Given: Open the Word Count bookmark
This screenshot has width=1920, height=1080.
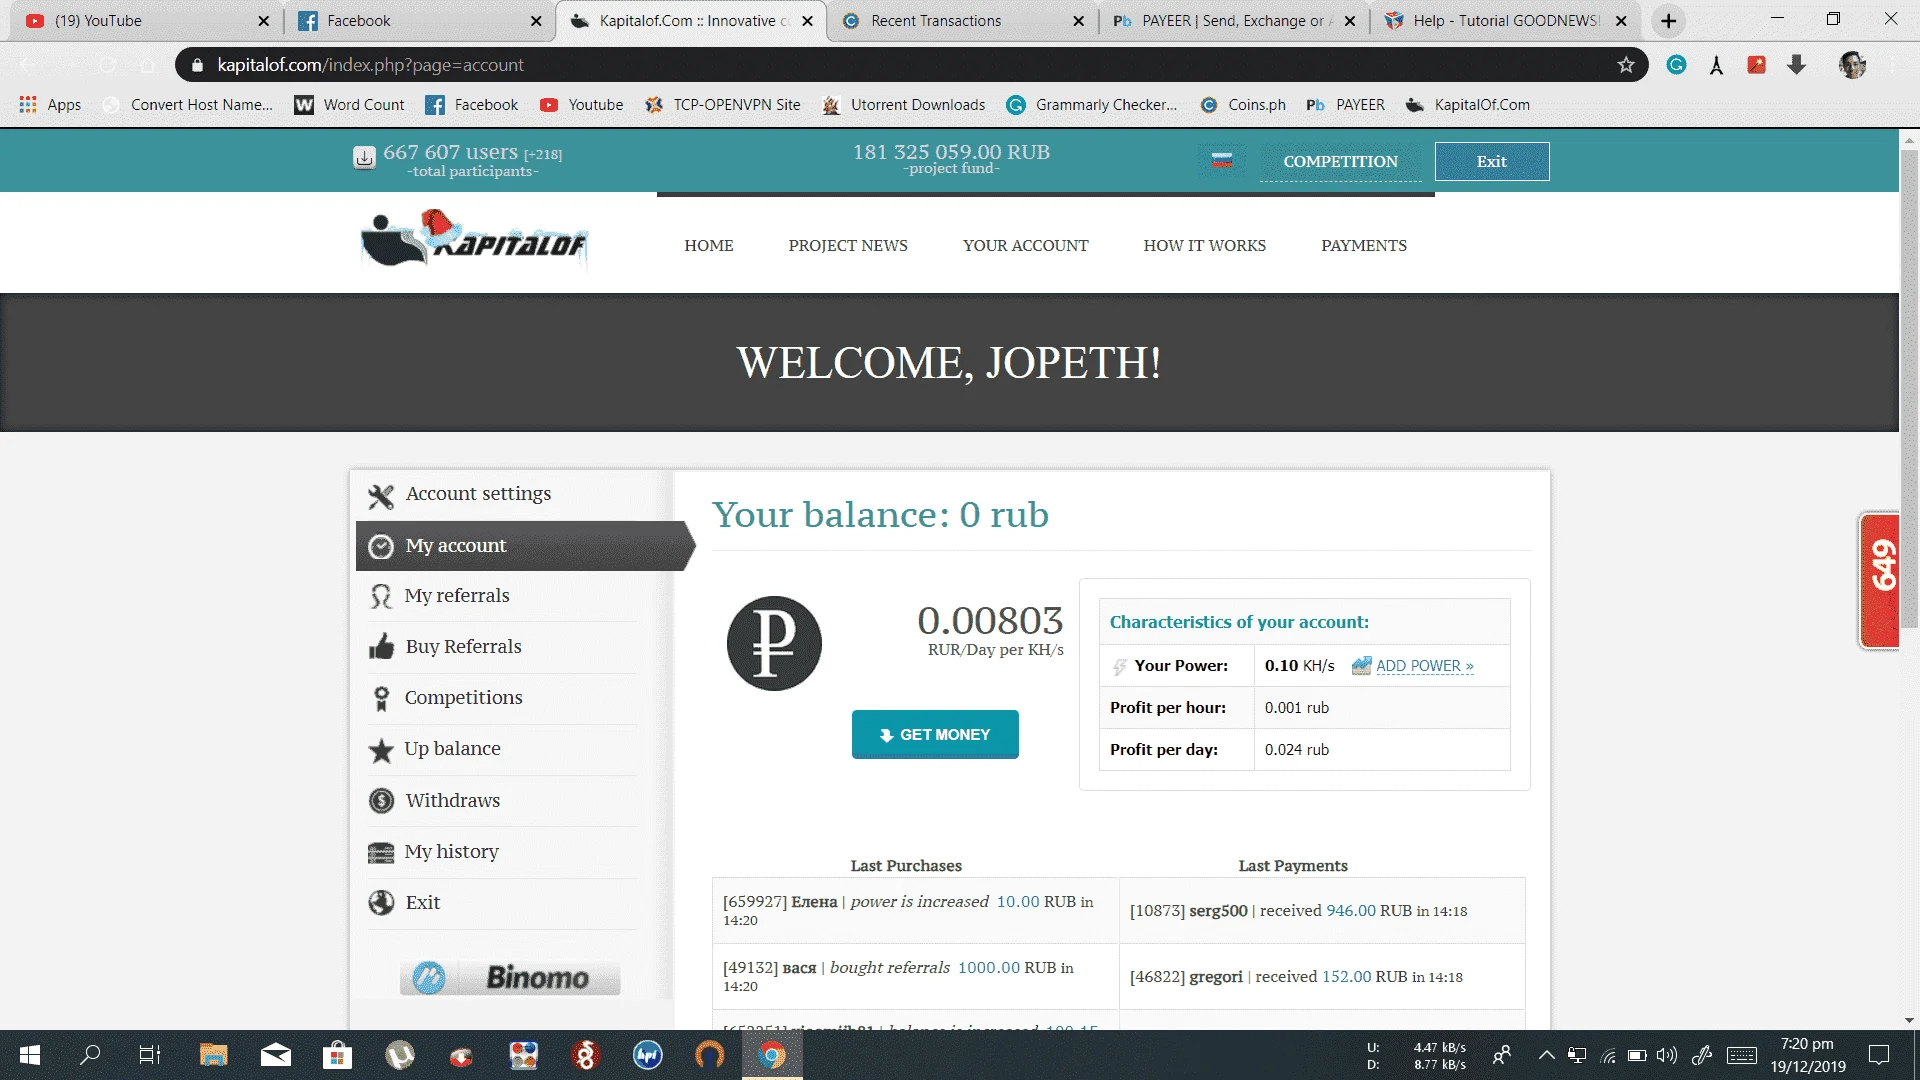Looking at the screenshot, I should (x=350, y=105).
